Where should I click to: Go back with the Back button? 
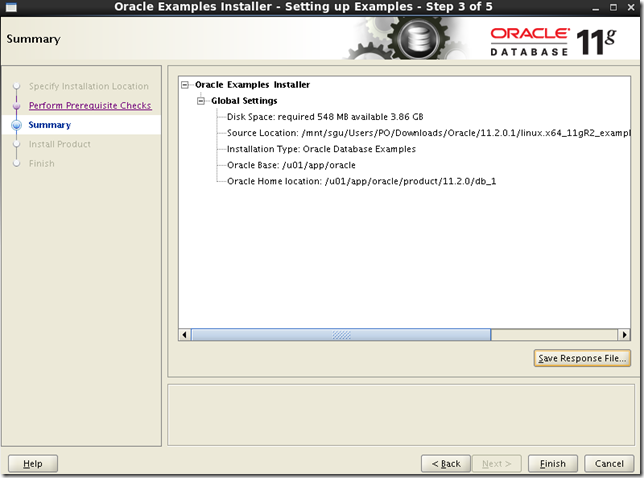click(446, 464)
